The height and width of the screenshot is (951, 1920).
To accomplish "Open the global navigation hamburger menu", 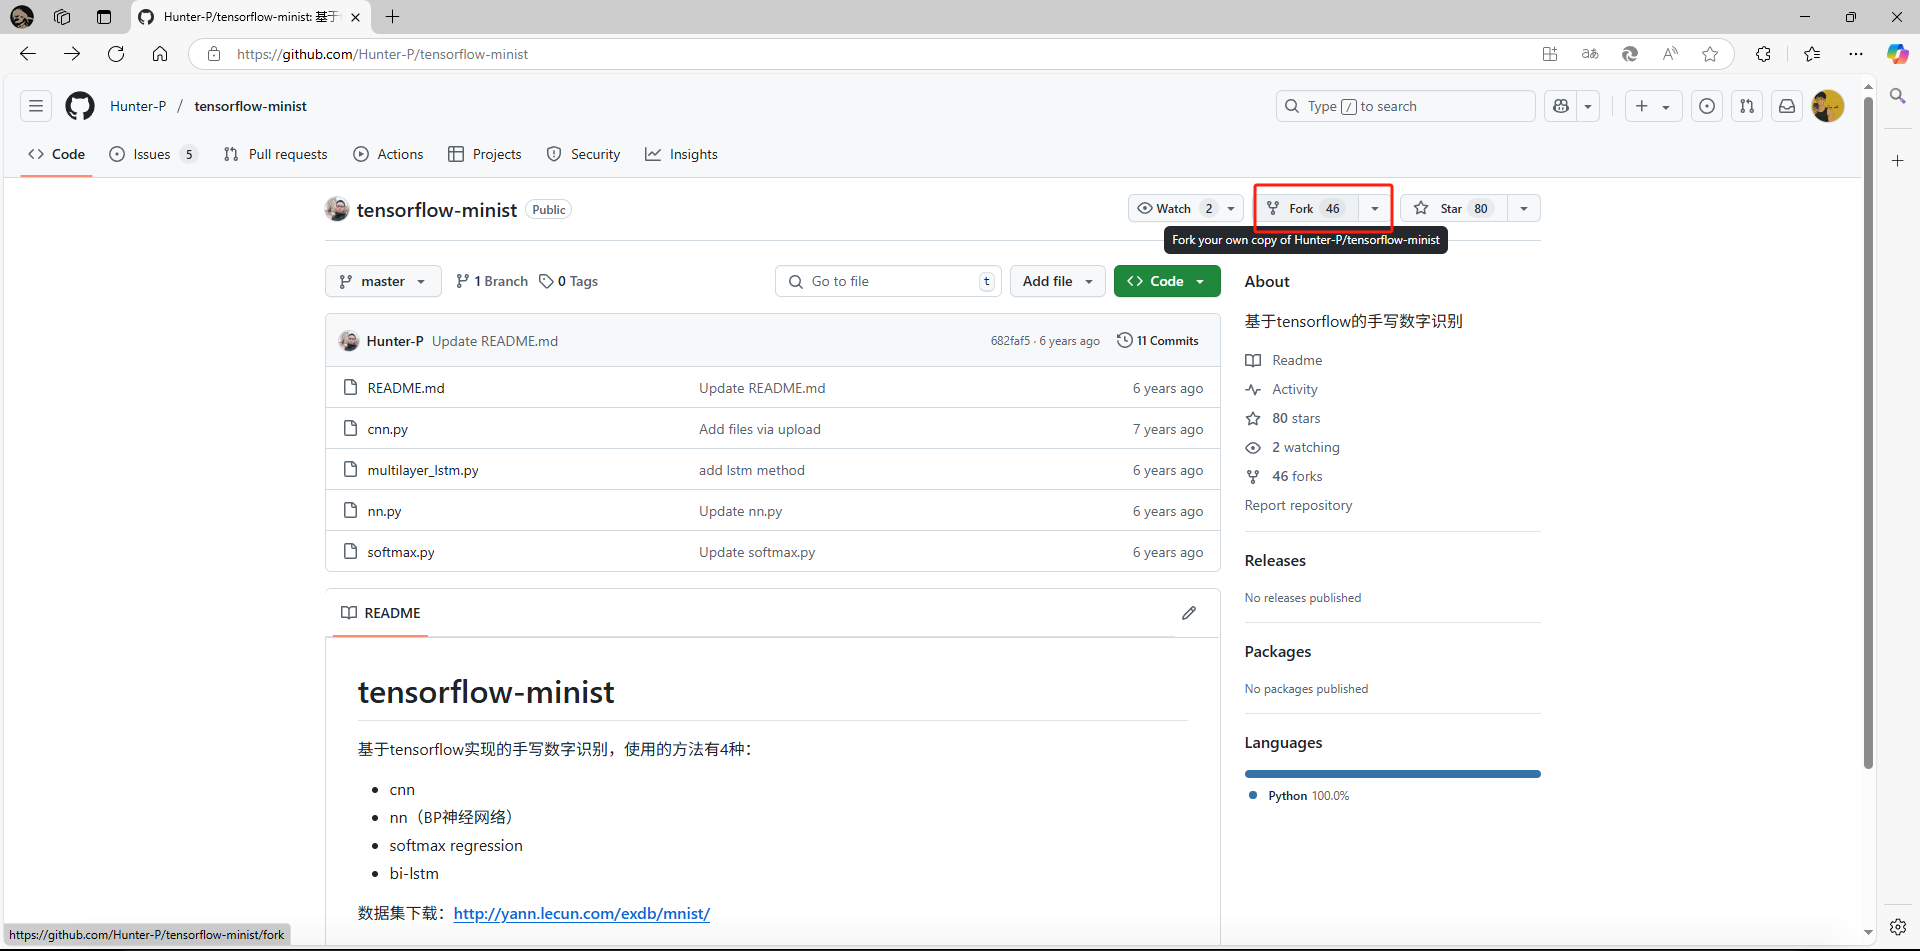I will 36,106.
